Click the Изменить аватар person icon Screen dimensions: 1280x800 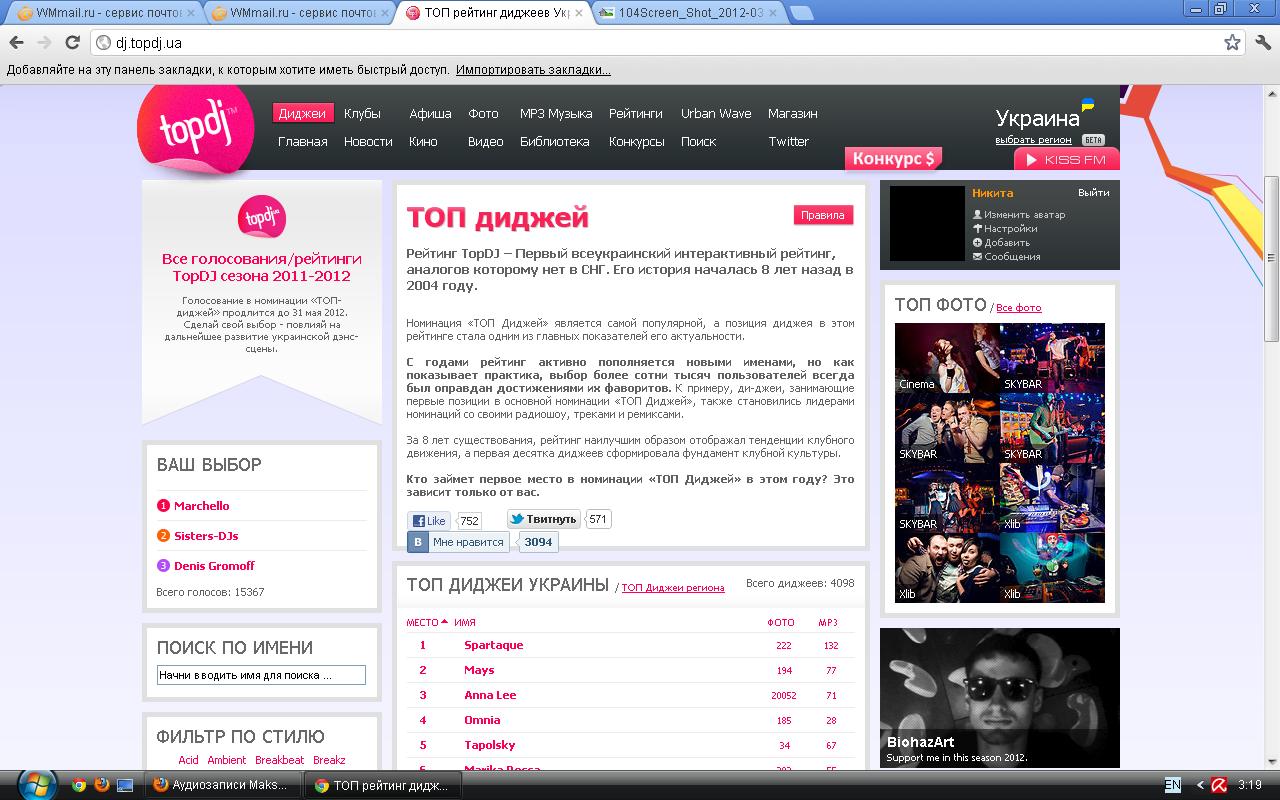point(977,215)
